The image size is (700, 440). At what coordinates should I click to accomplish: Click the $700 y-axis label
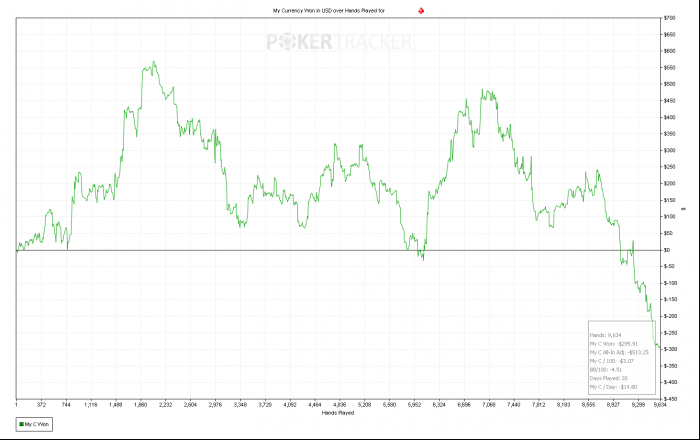pos(670,18)
